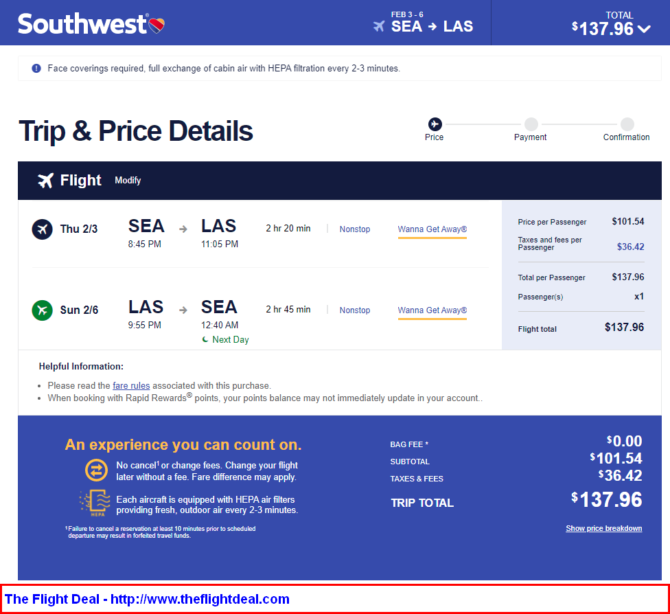Open the Modify flight link
The height and width of the screenshot is (614, 670).
[128, 180]
